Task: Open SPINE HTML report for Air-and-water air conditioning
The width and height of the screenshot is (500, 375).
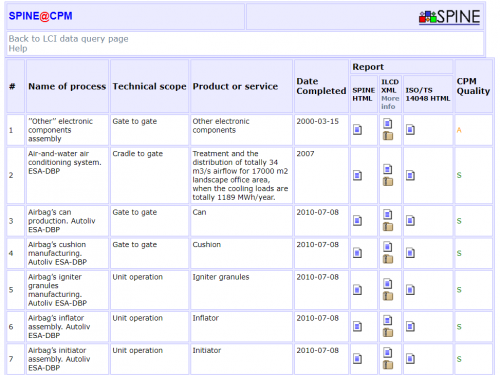Action: pyautogui.click(x=357, y=175)
